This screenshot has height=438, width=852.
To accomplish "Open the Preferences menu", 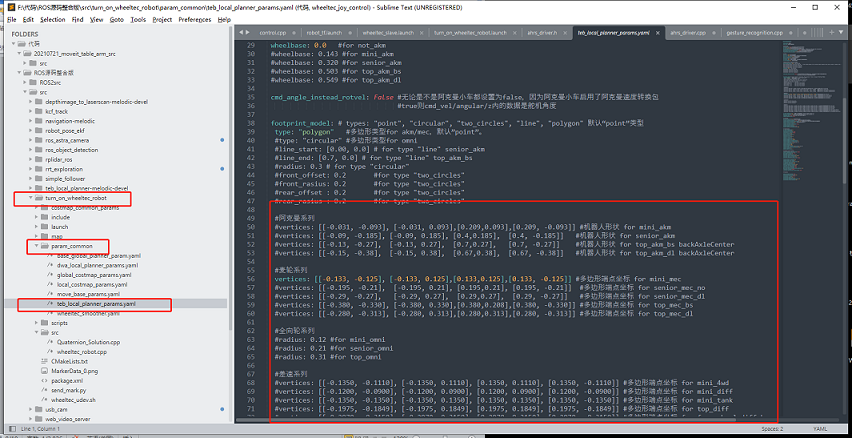I will [x=195, y=20].
